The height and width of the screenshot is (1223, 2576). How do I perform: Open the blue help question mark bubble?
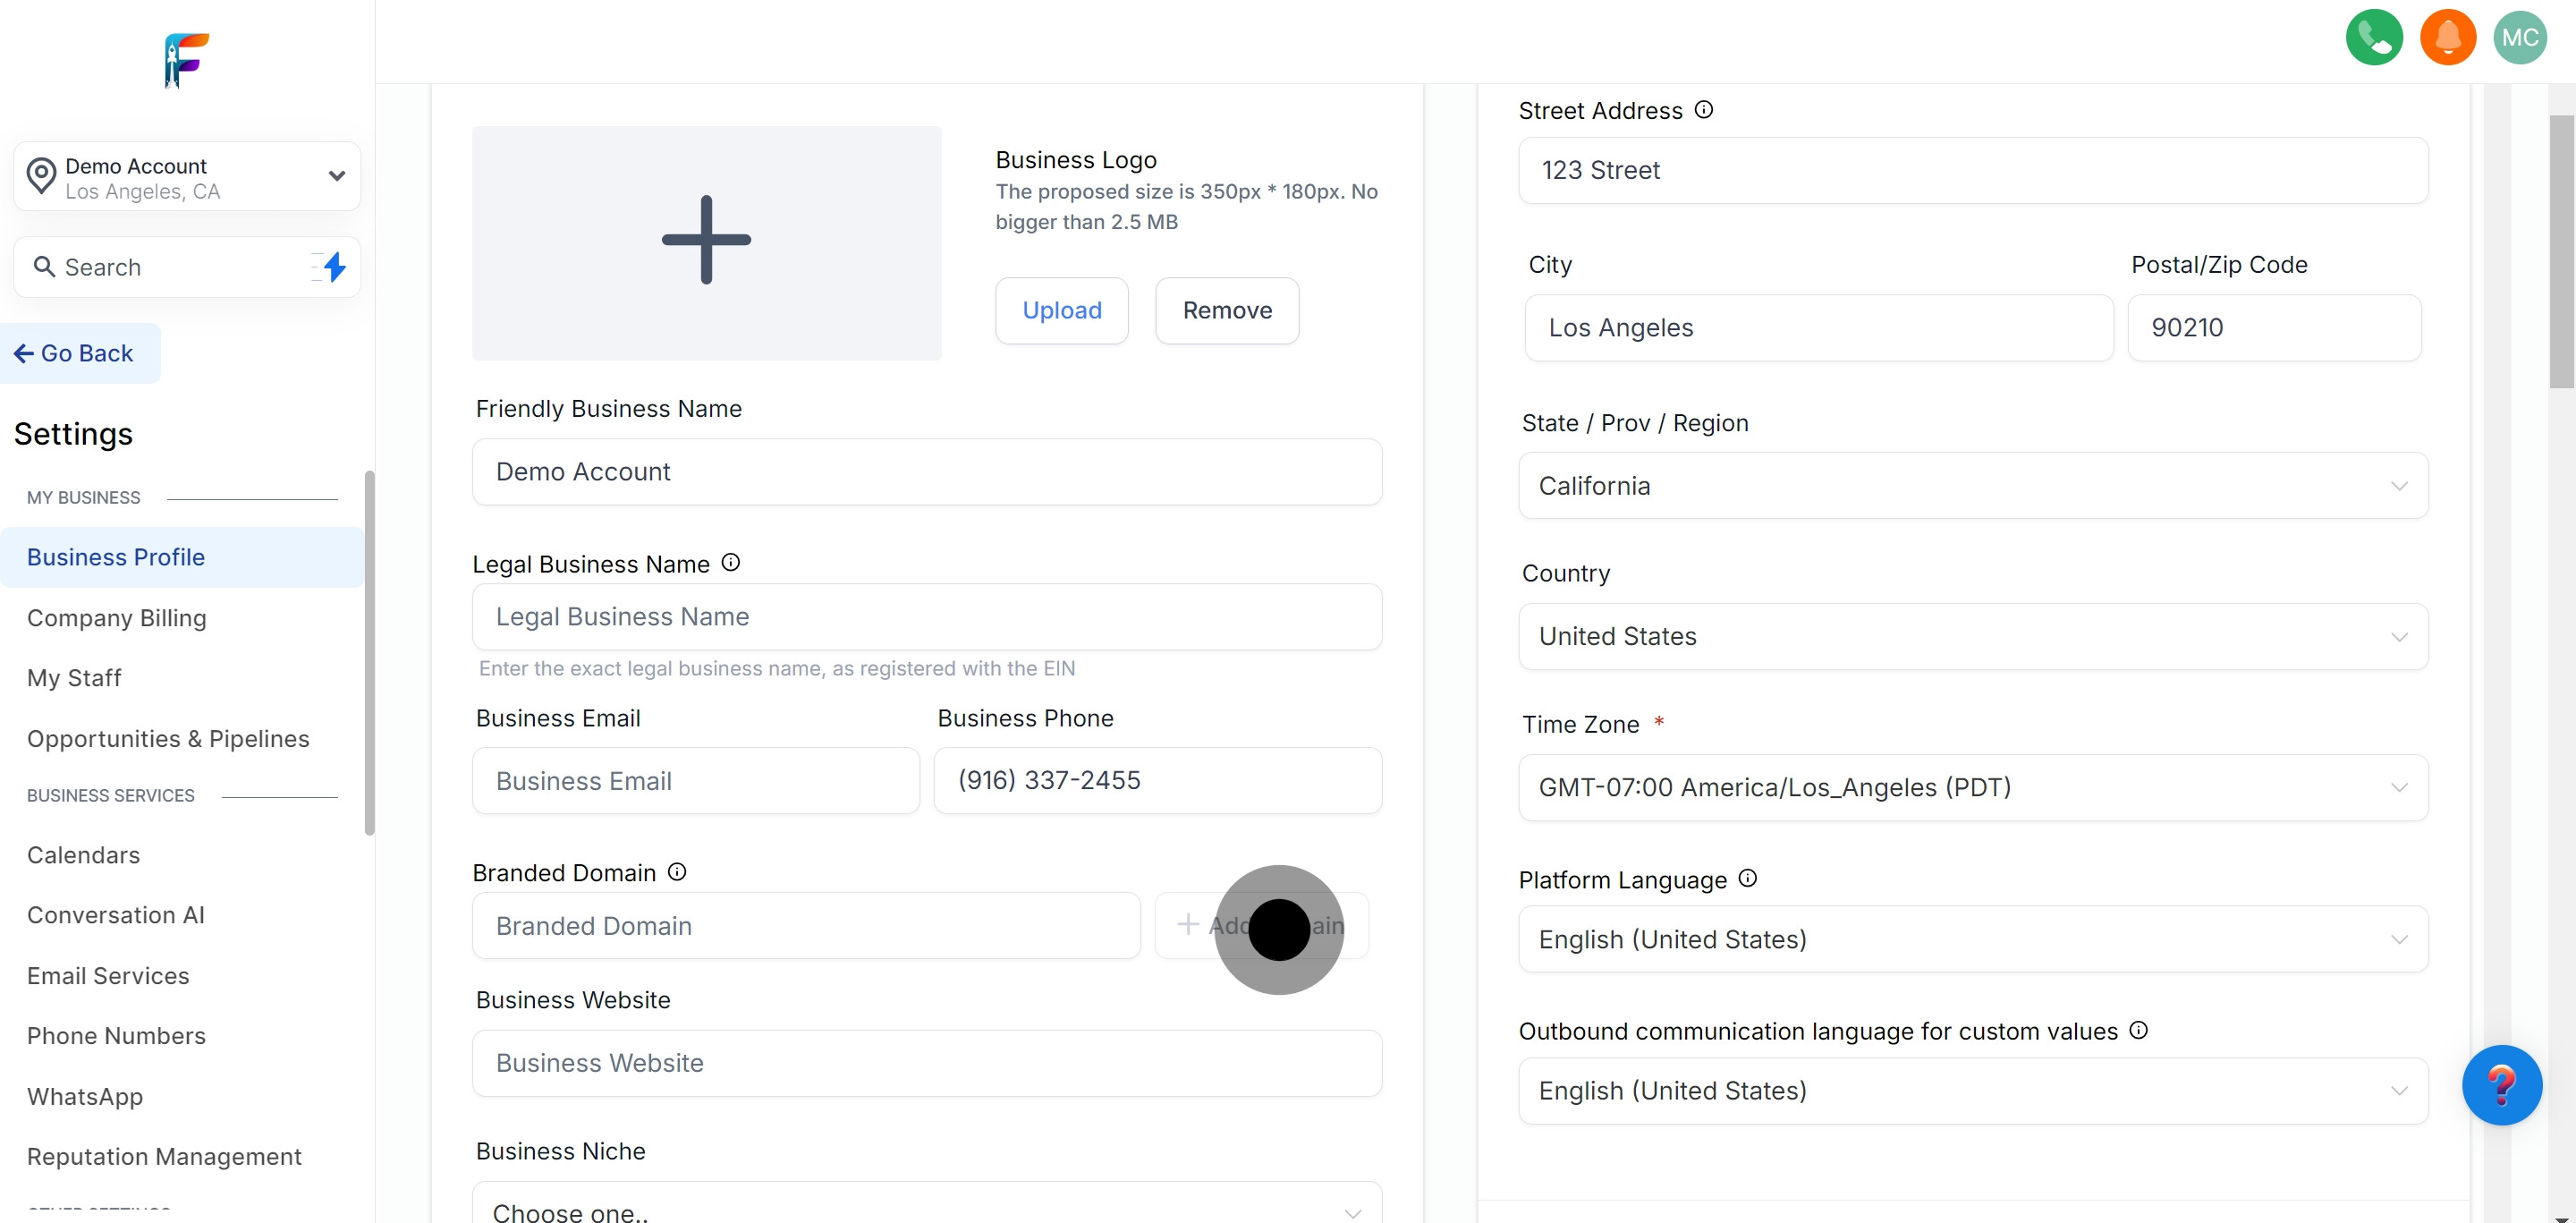(x=2501, y=1085)
